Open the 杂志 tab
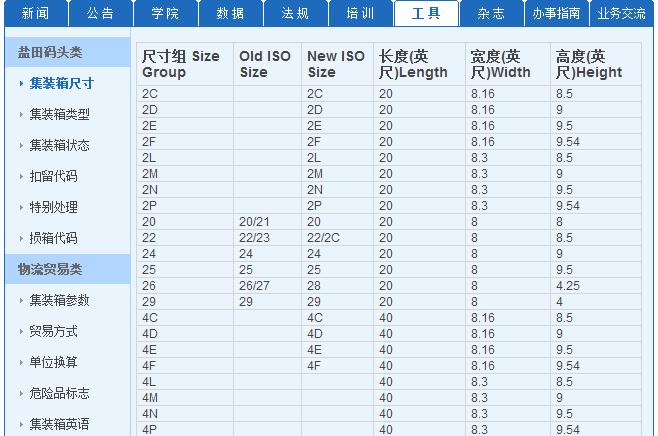The height and width of the screenshot is (436, 658). (x=491, y=13)
